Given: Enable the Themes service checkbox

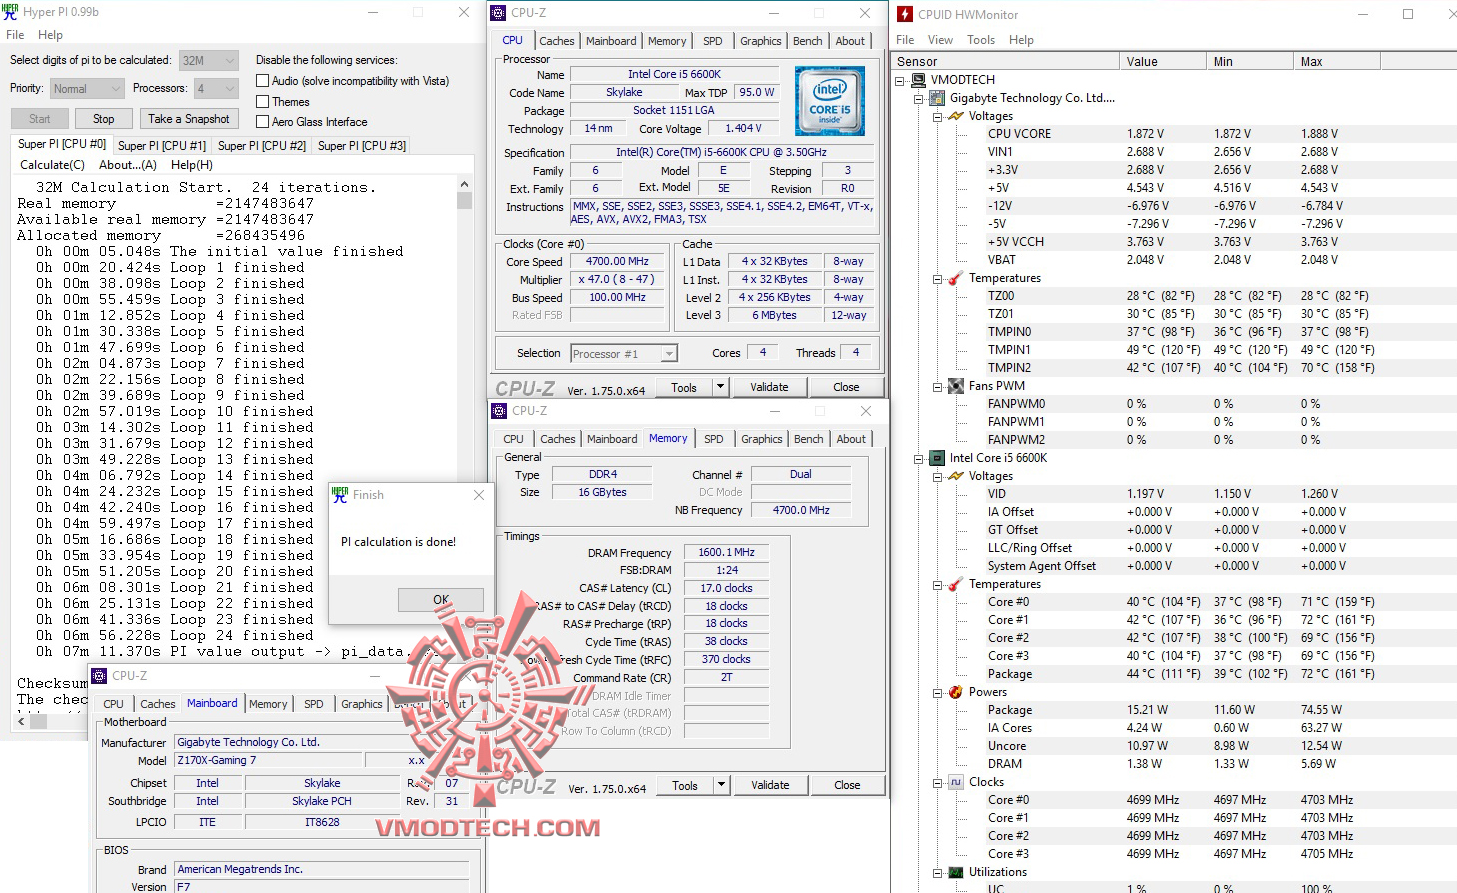Looking at the screenshot, I should [262, 101].
